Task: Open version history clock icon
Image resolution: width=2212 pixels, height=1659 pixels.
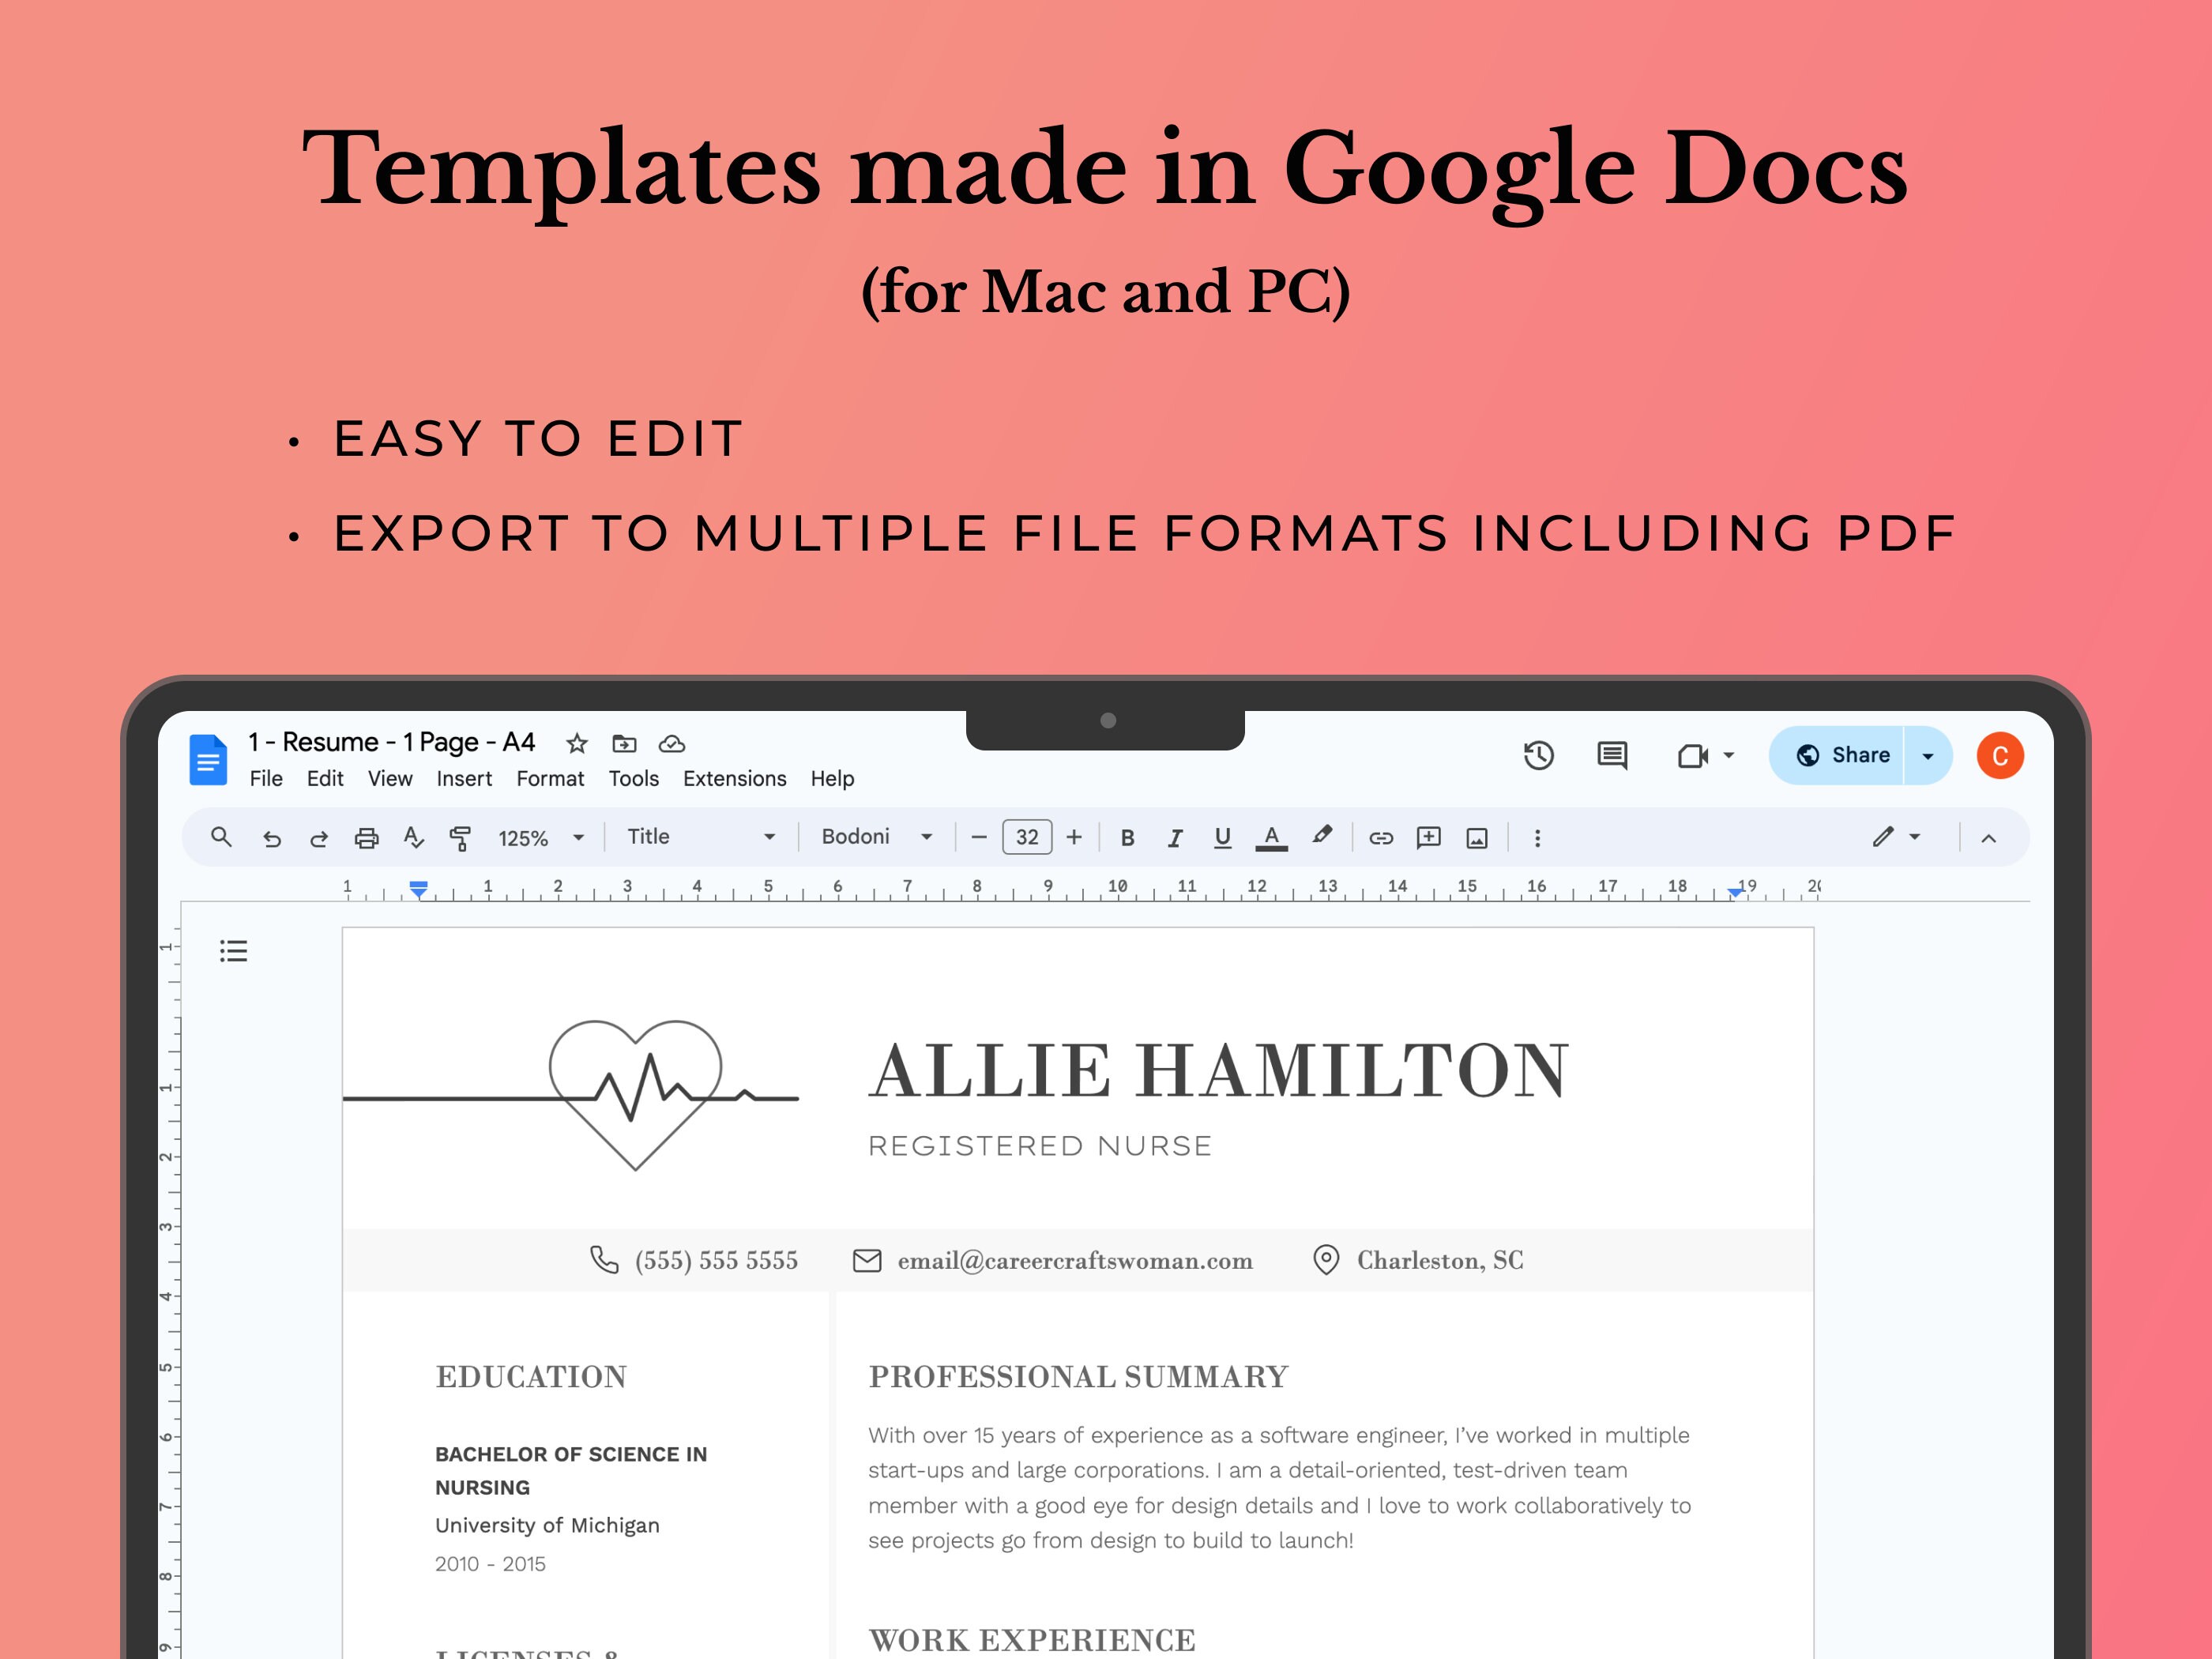Action: 1540,756
